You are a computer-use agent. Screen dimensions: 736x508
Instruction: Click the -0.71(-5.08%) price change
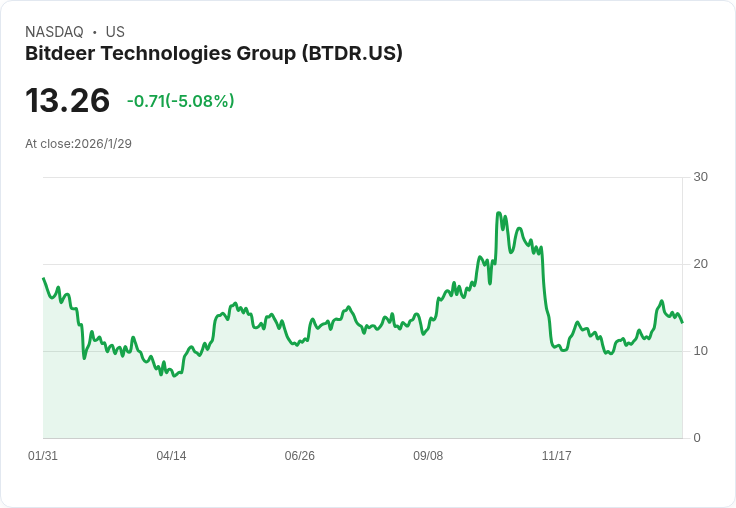click(181, 101)
